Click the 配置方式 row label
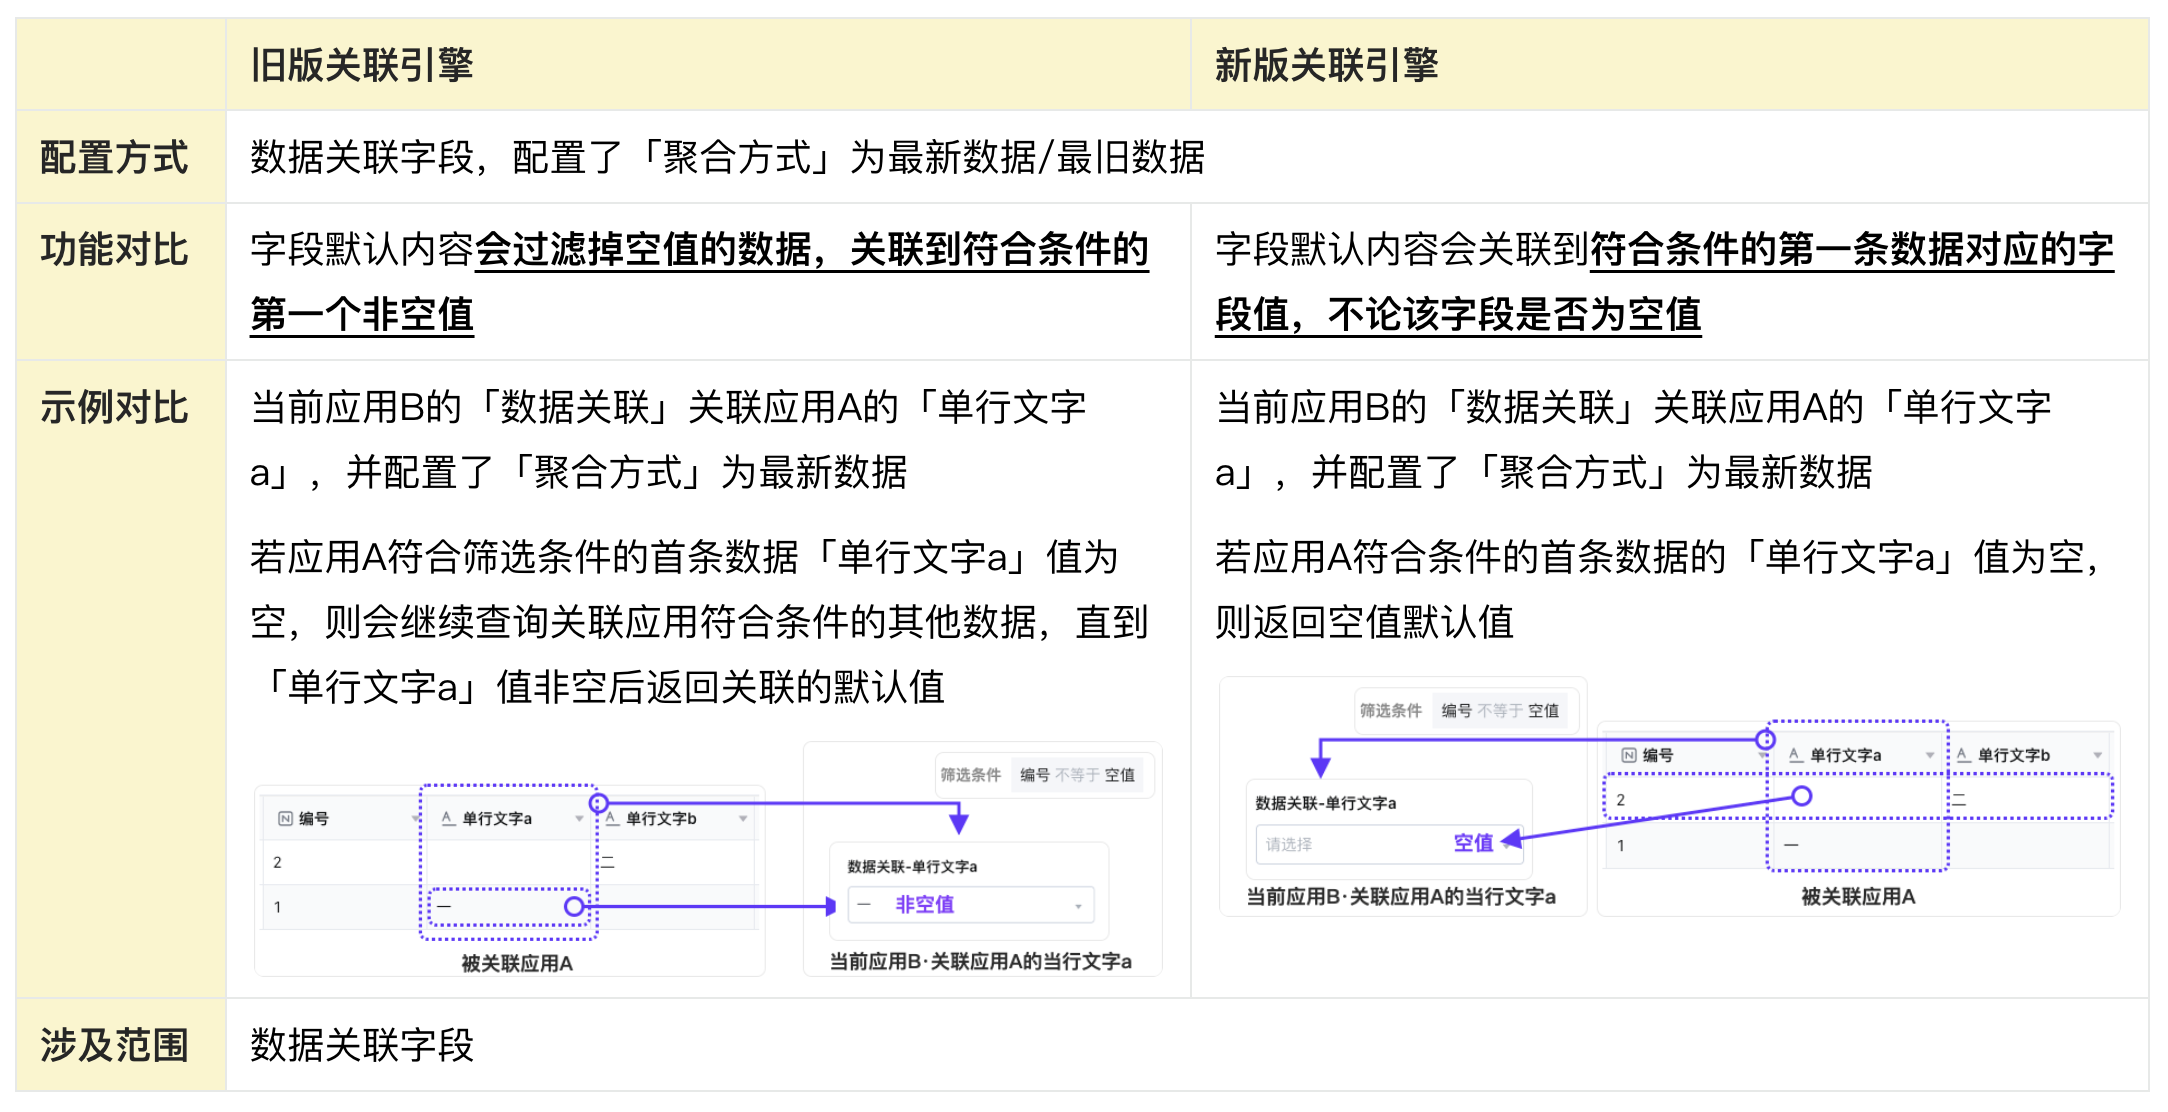Viewport: 2168px width, 1112px height. (114, 157)
